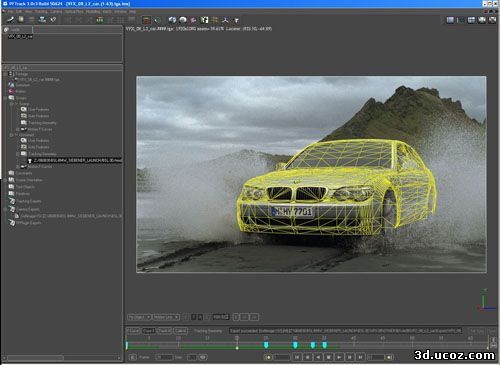Click the play backward button
Image resolution: width=500 pixels, height=365 pixels.
click(318, 357)
